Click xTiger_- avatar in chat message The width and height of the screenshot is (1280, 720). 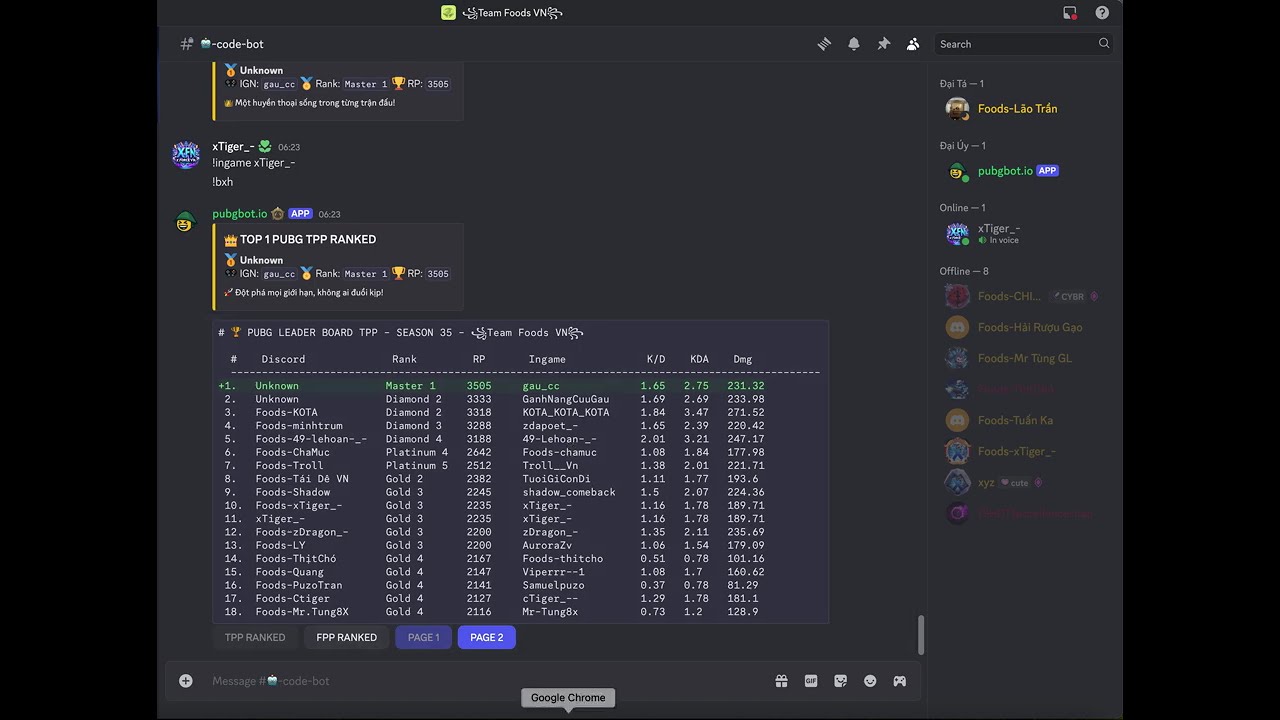click(186, 155)
